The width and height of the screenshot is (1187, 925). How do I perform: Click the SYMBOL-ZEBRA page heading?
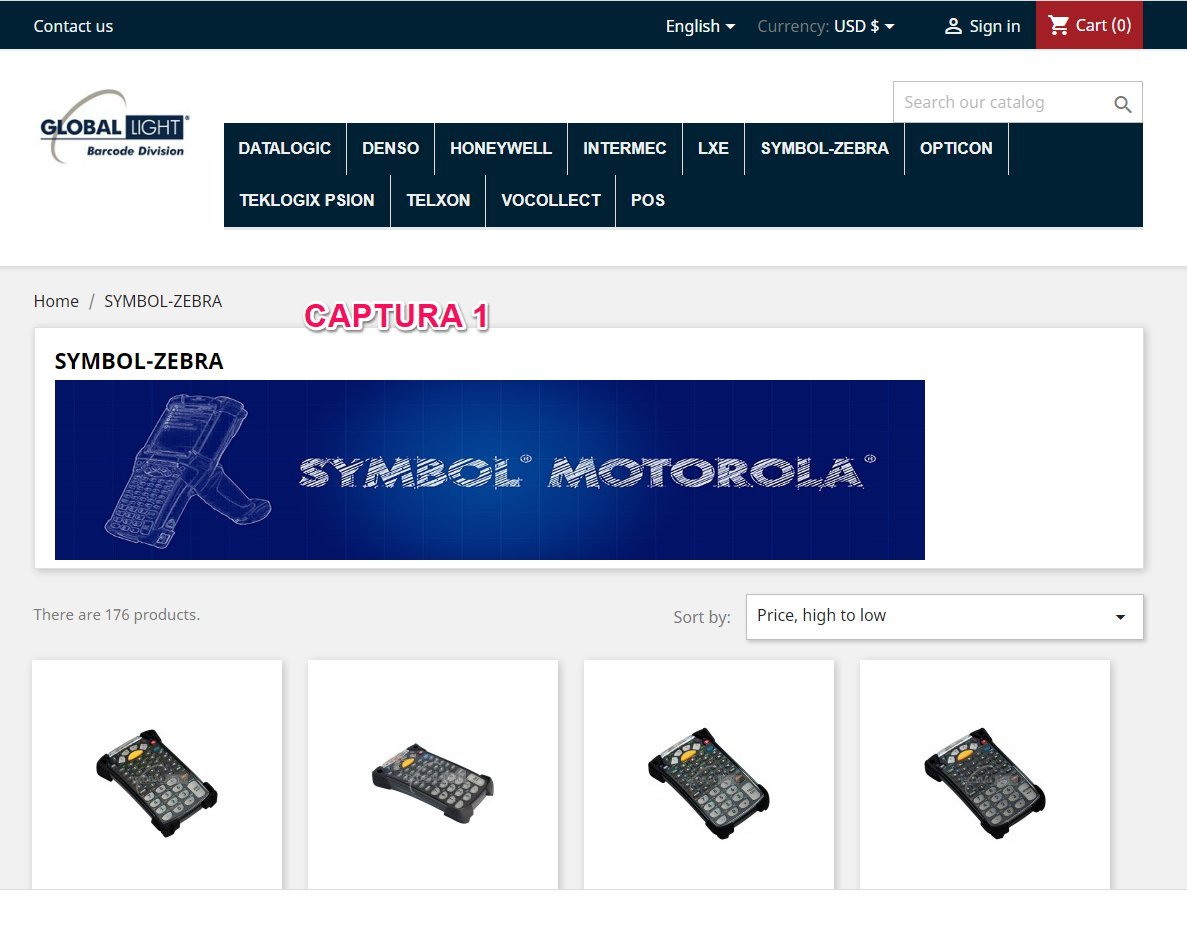[x=139, y=362]
